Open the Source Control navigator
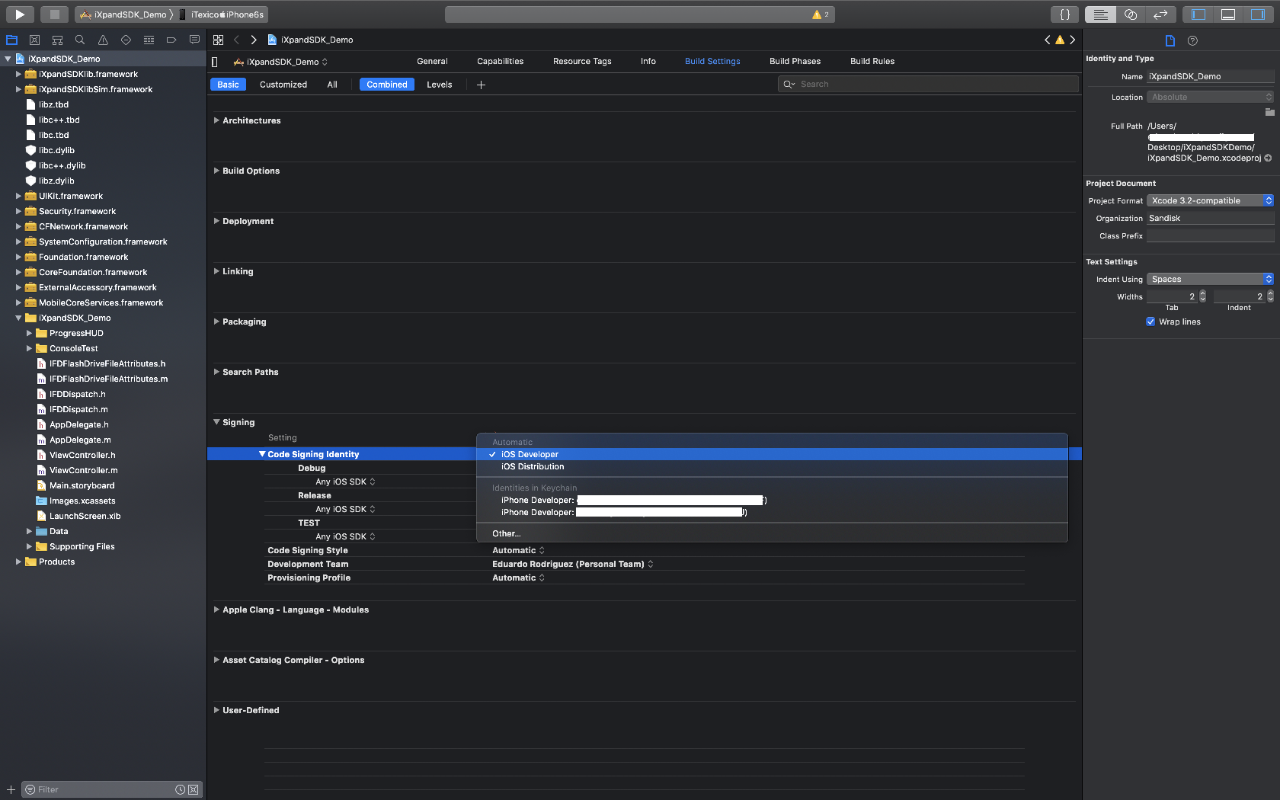The image size is (1280, 800). click(x=34, y=40)
